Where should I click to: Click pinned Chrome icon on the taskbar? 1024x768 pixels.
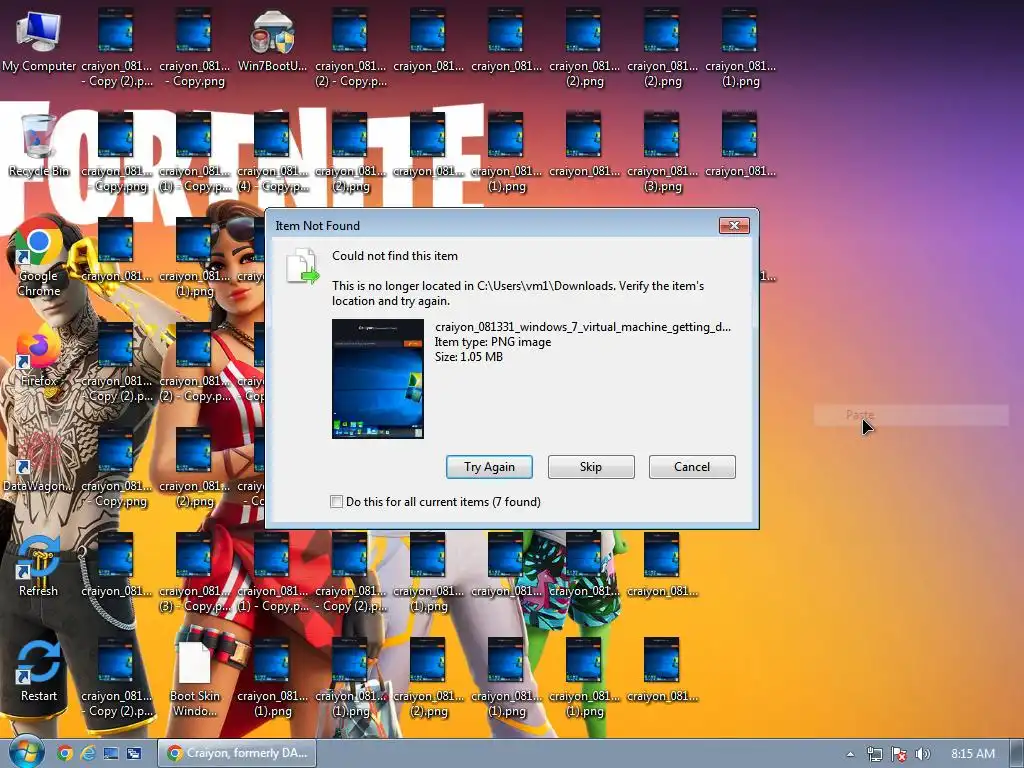tap(65, 753)
